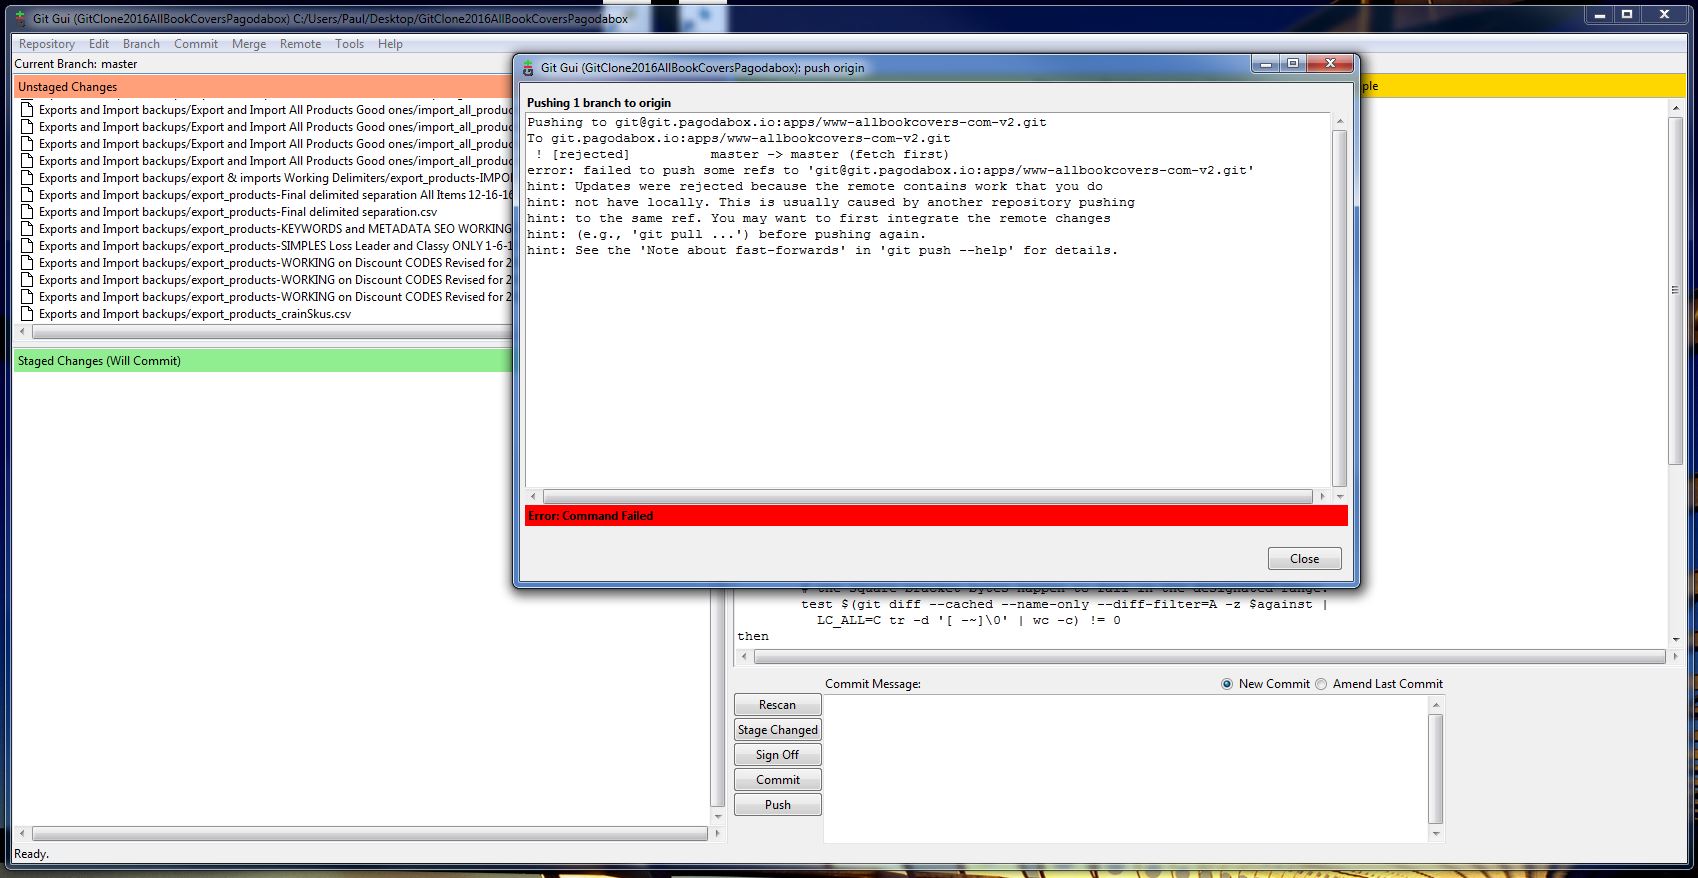Click the diff pane horizontal scrollbar
This screenshot has height=878, width=1698.
[x=1209, y=657]
